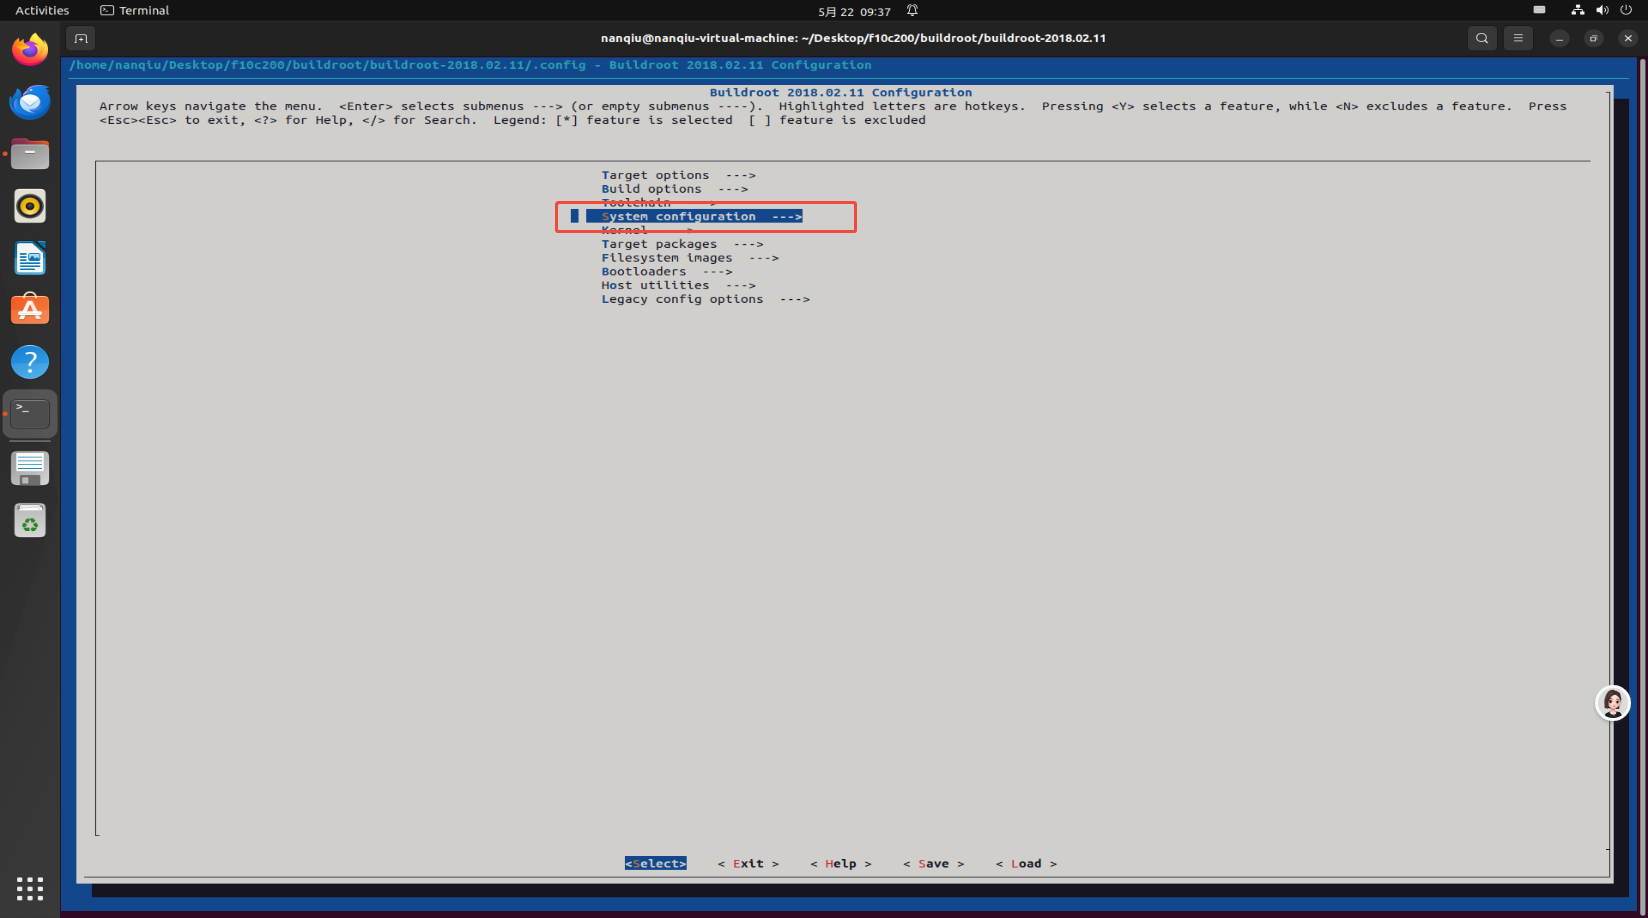Click the < Exit > button
1648x918 pixels.
click(748, 864)
